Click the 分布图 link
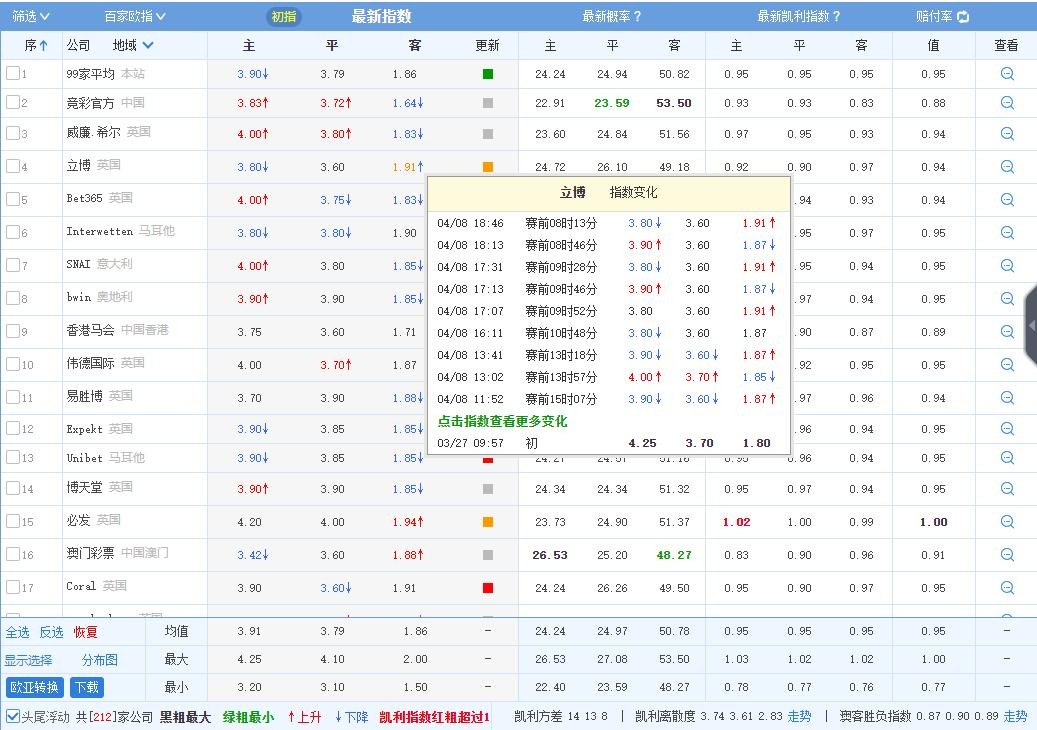This screenshot has height=730, width=1037. tap(100, 660)
